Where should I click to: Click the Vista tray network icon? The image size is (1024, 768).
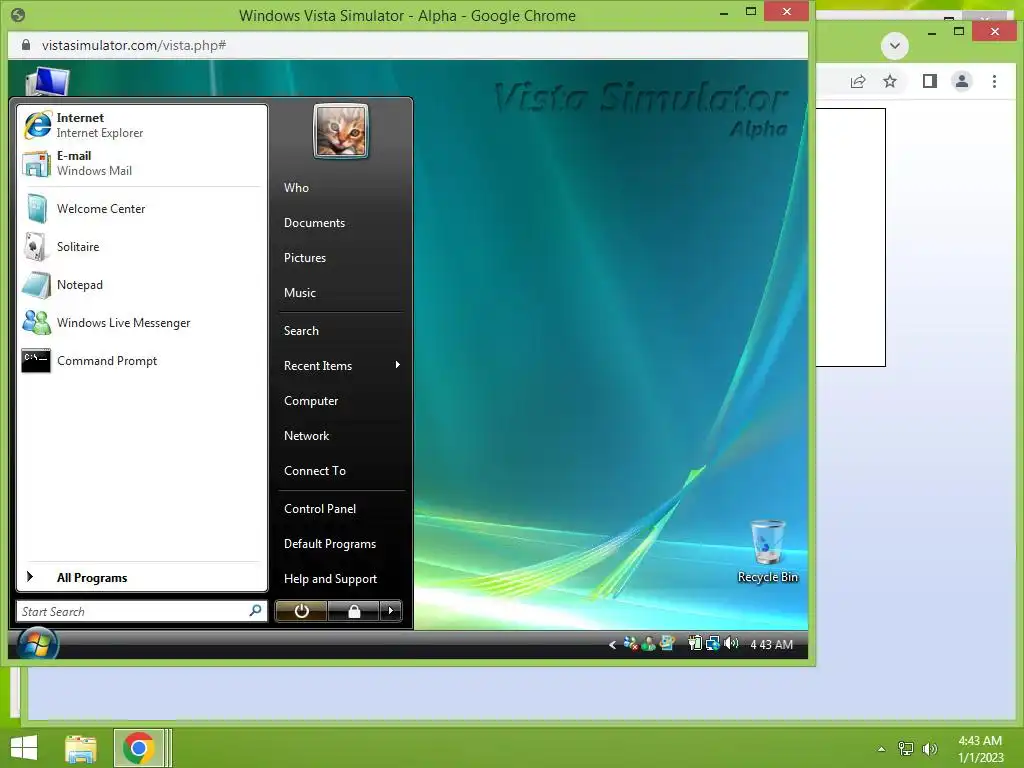[713, 644]
